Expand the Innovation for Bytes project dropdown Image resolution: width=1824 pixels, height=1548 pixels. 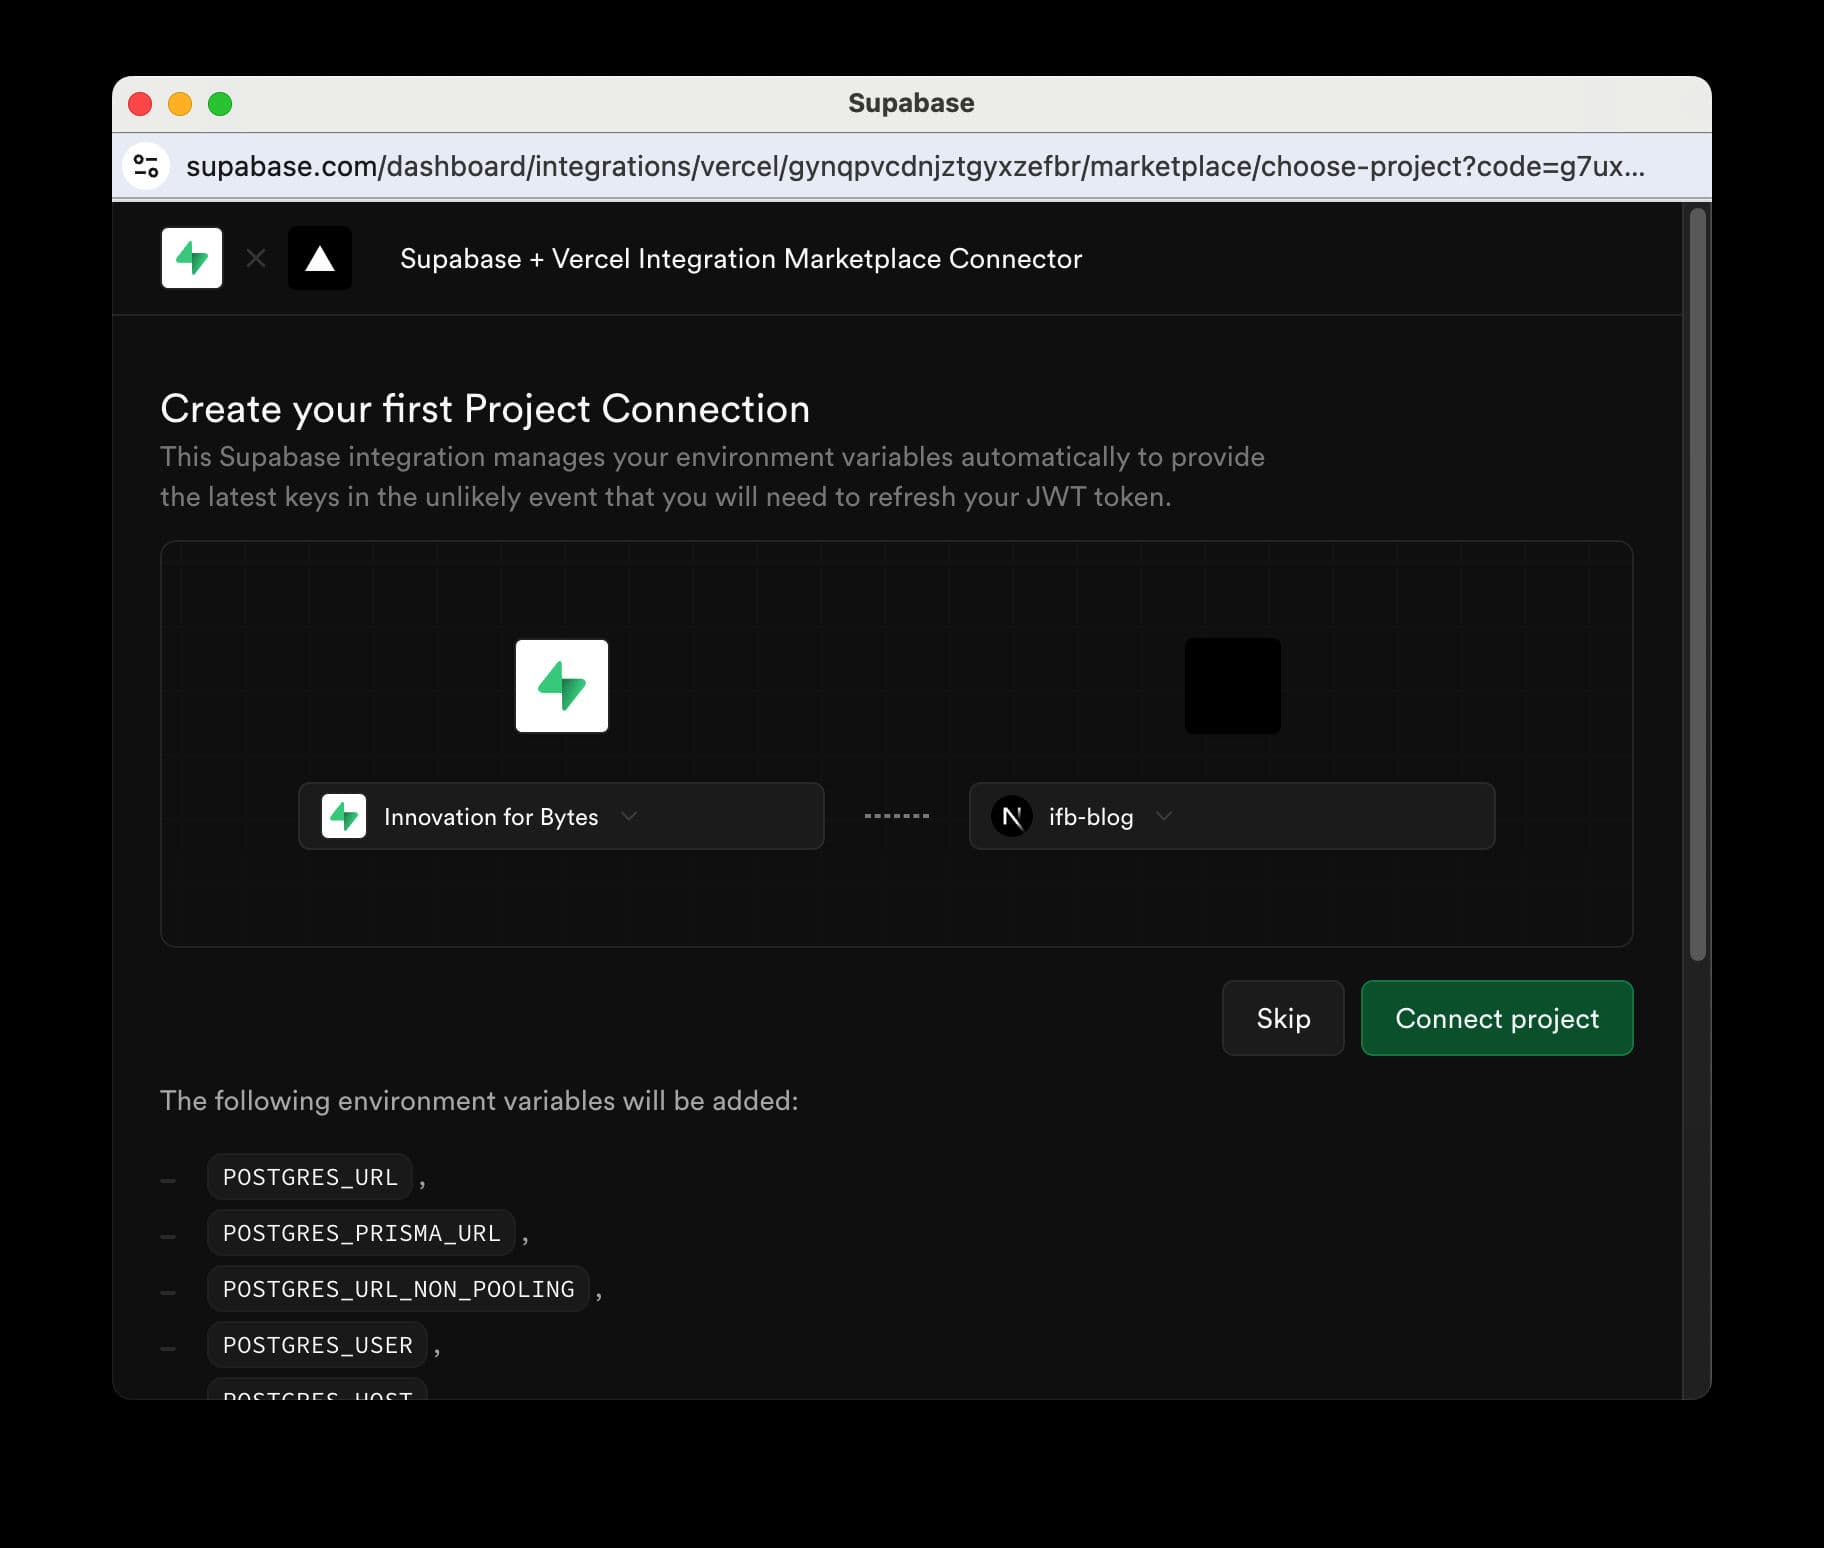(x=560, y=816)
